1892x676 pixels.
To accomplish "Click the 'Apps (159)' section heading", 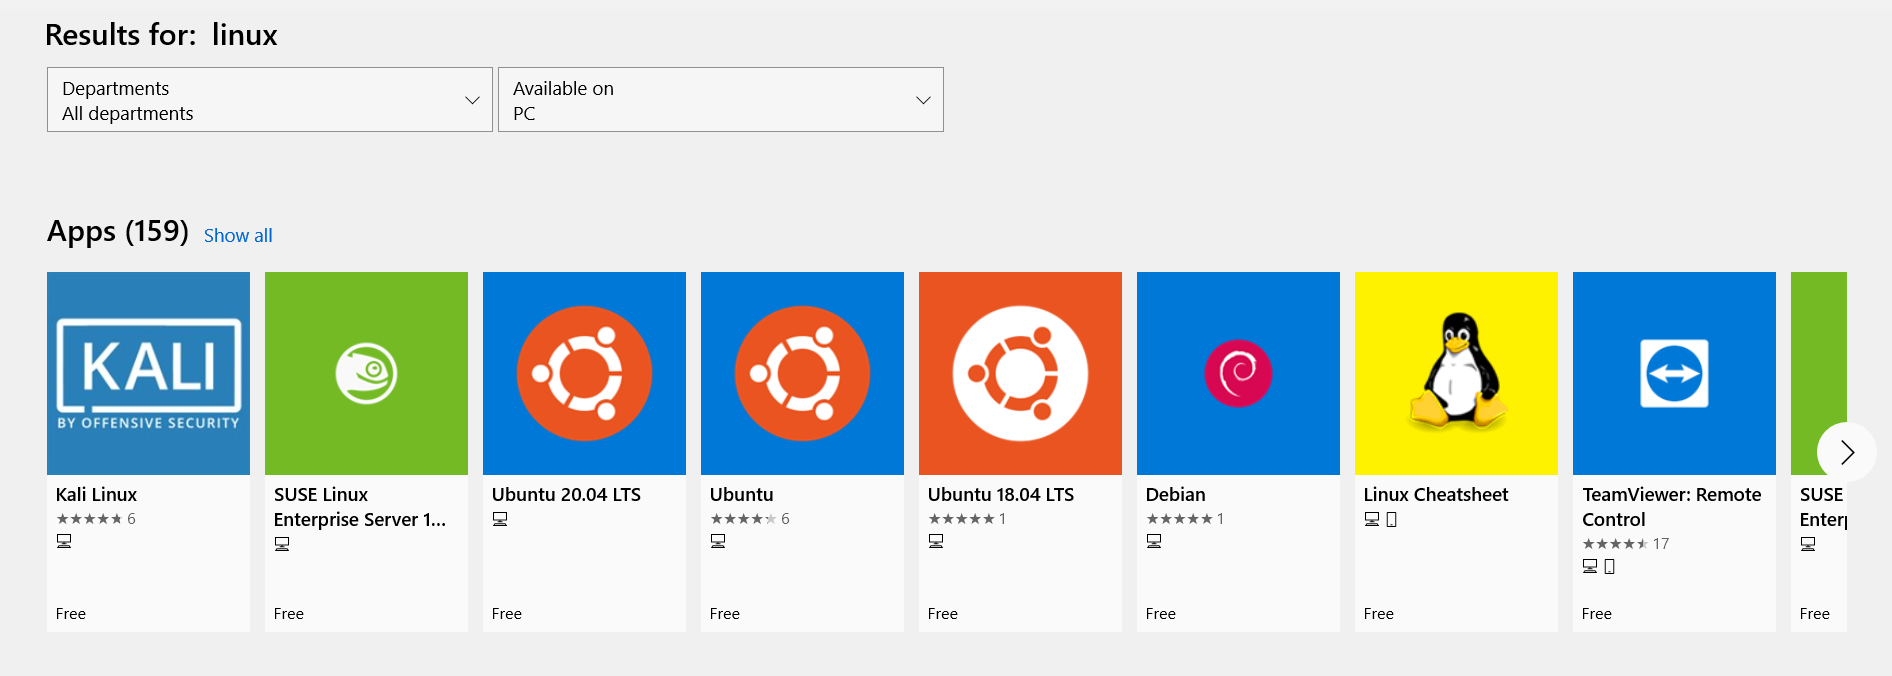I will (118, 232).
